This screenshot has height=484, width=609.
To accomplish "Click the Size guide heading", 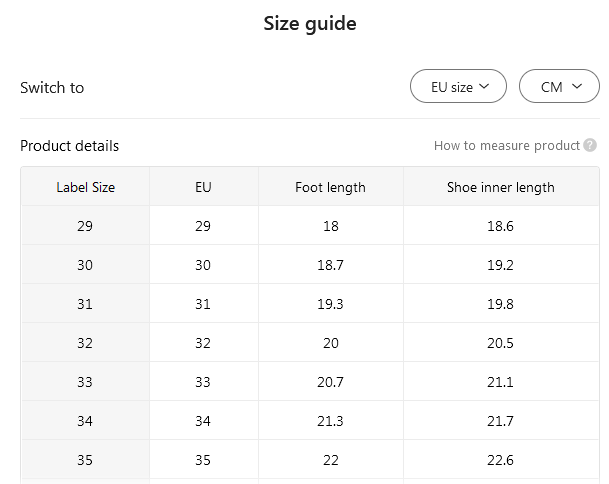I will (x=310, y=24).
